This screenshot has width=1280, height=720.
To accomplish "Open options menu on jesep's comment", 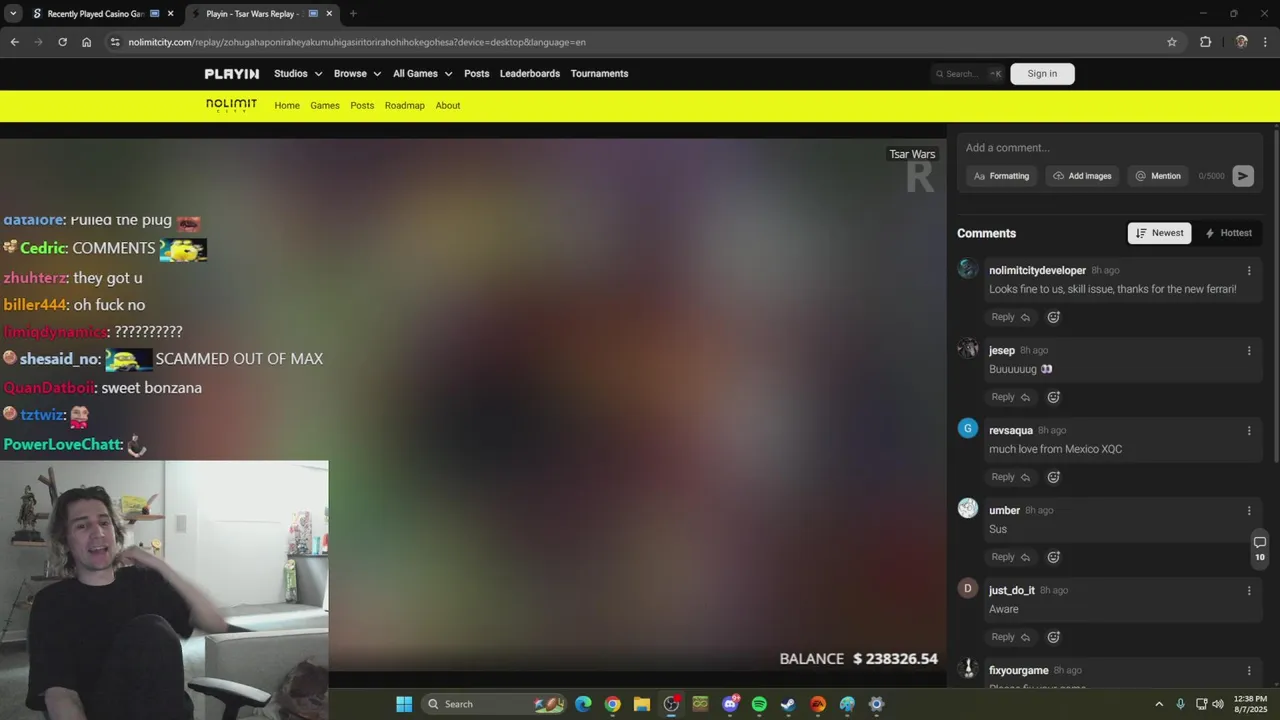I will pos(1249,351).
